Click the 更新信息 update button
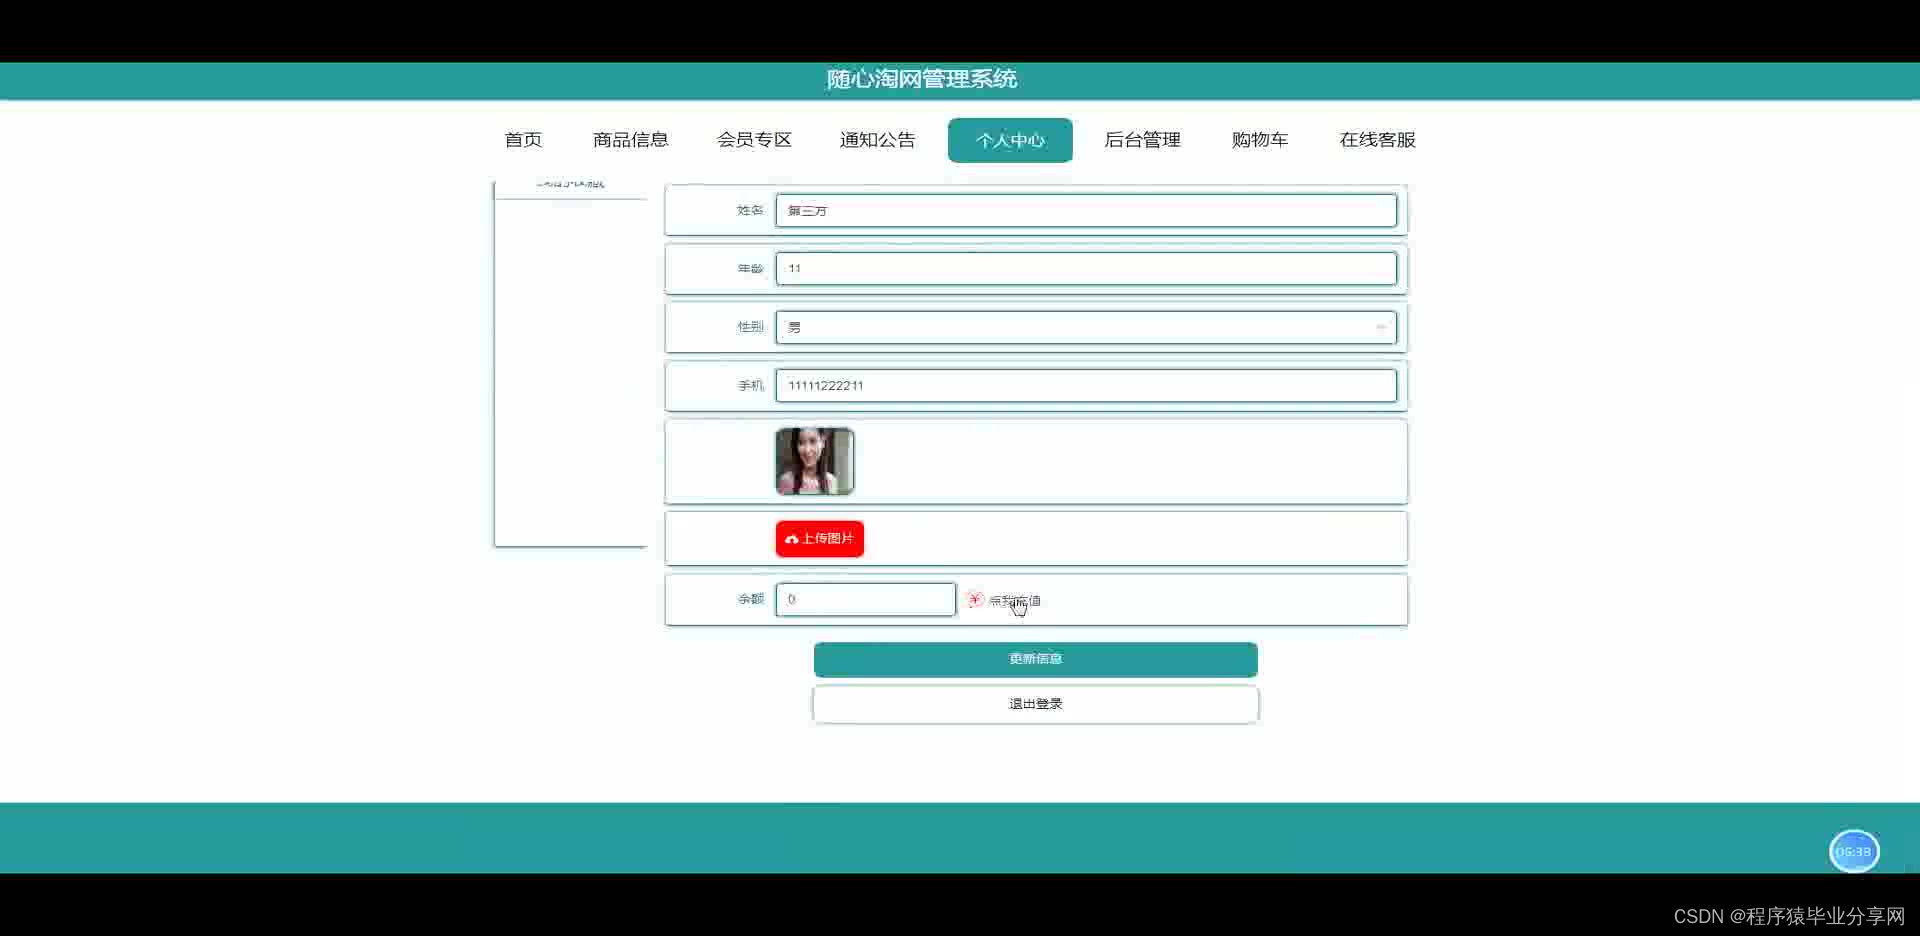 click(1036, 660)
